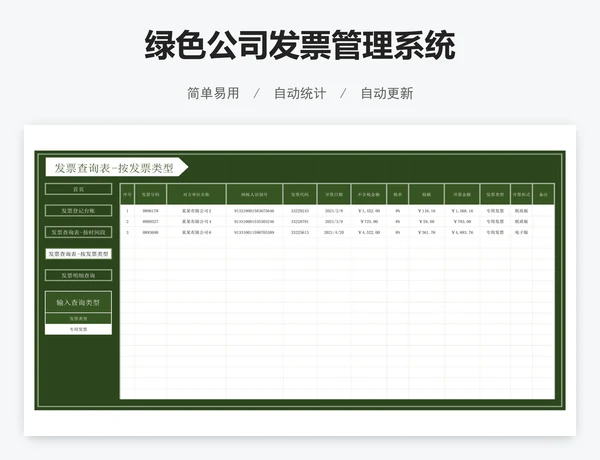The width and height of the screenshot is (600, 460).
Task: Click 电子版 invoice form cell
Action: (x=522, y=232)
